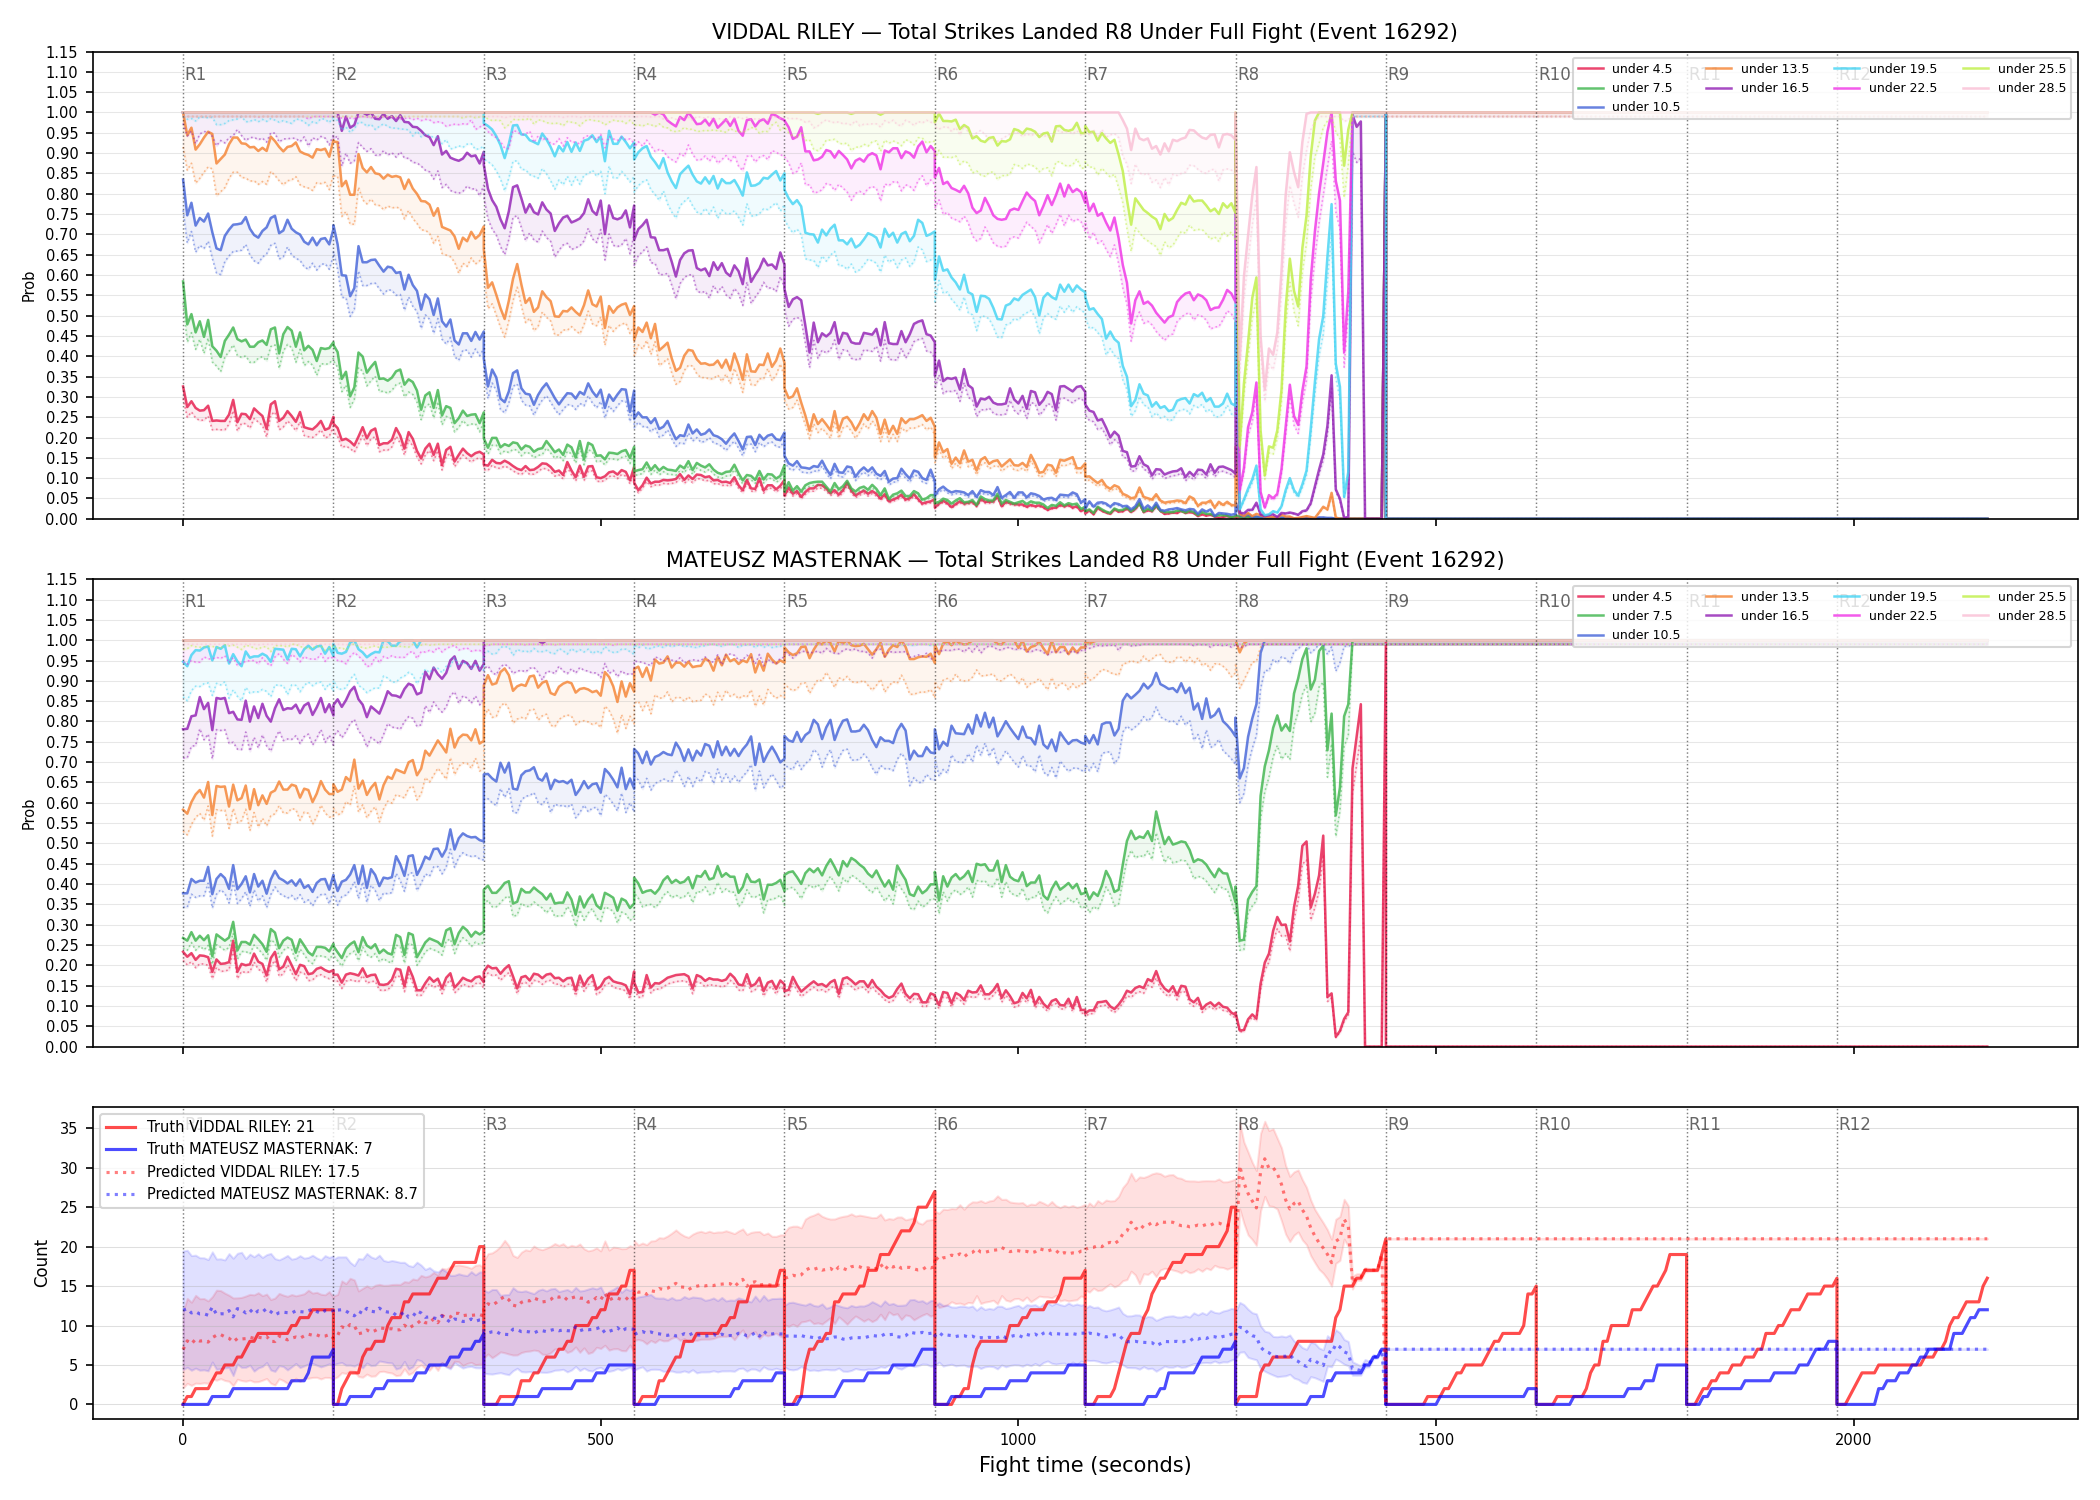Select 'under 25.5' legend entry in Masternak chart
Image resolution: width=2100 pixels, height=1500 pixels.
point(2014,597)
